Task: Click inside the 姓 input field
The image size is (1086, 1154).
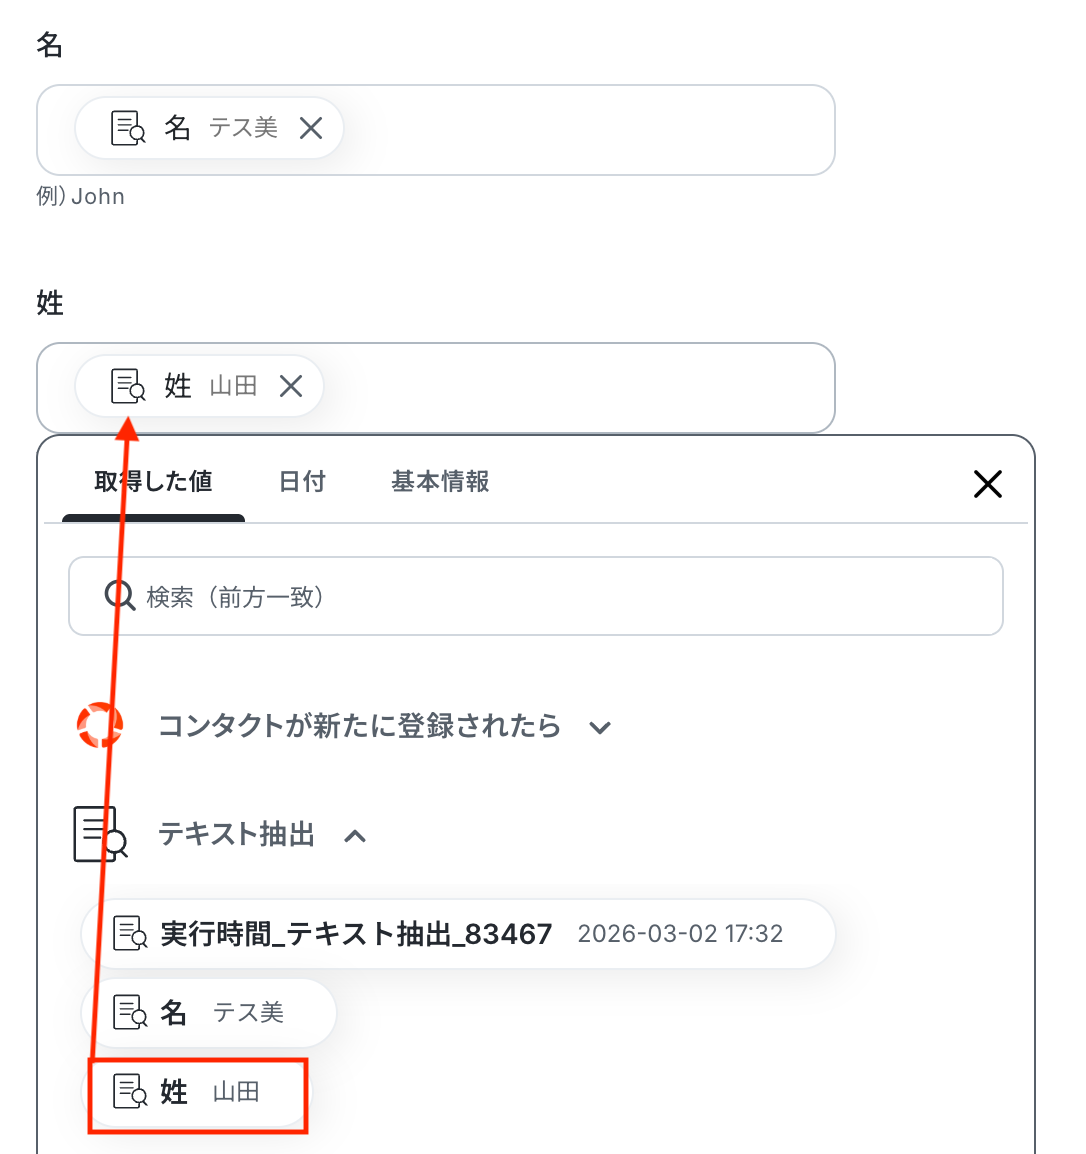Action: [580, 388]
